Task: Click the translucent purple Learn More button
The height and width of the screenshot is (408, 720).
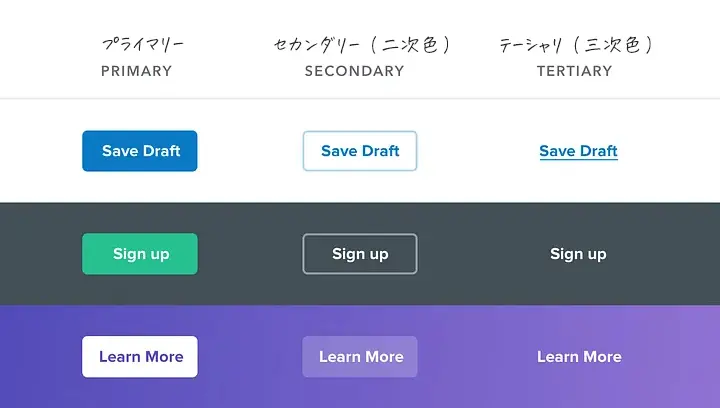Action: [360, 357]
